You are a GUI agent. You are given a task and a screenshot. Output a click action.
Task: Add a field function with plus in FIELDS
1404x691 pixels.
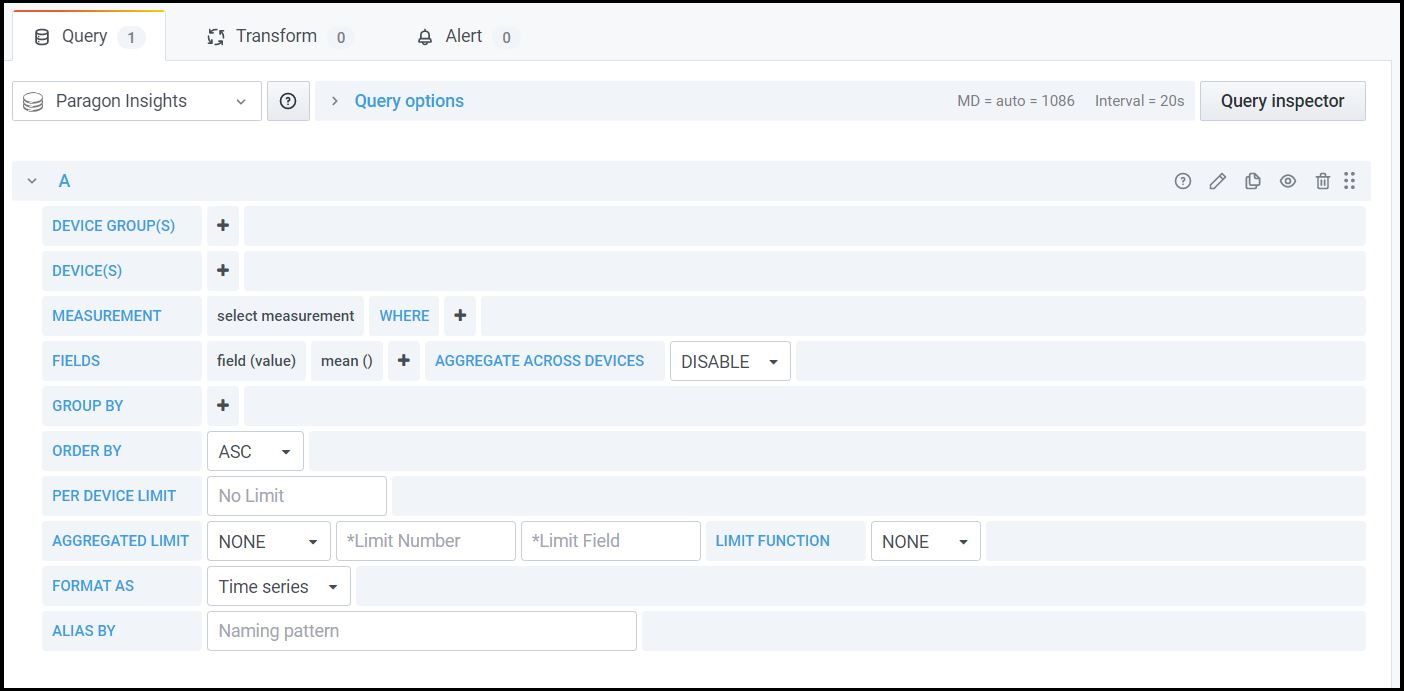tap(404, 361)
